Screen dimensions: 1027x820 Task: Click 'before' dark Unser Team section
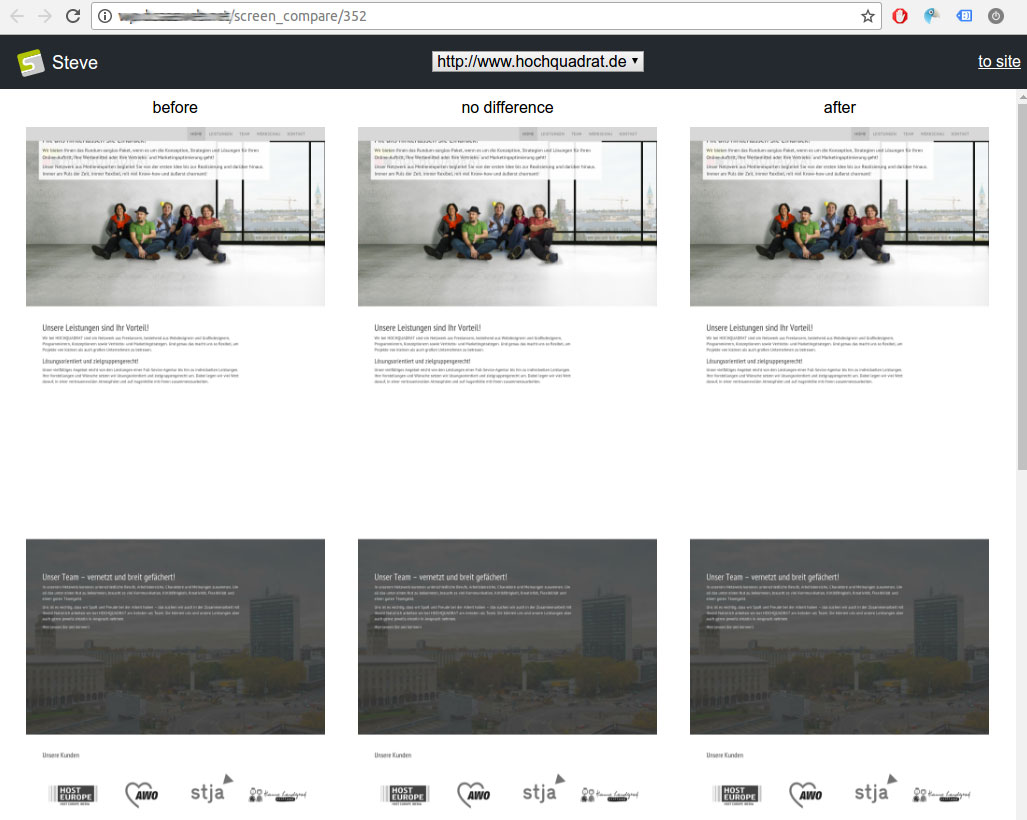coord(175,637)
